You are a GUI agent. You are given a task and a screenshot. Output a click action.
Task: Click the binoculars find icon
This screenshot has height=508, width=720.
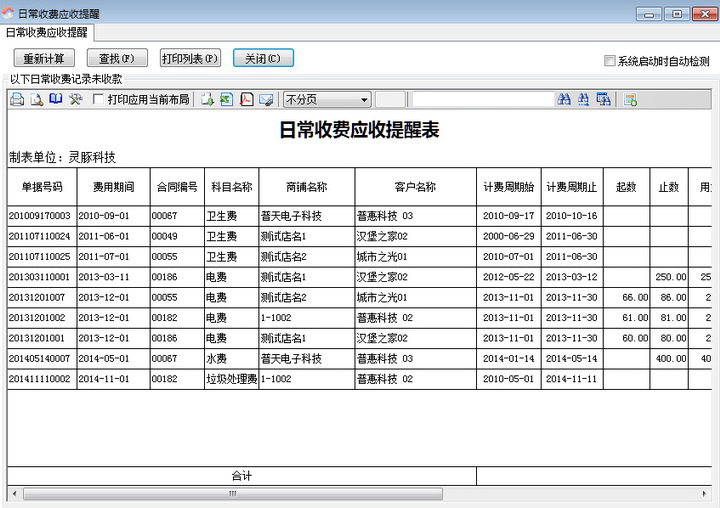pyautogui.click(x=564, y=99)
